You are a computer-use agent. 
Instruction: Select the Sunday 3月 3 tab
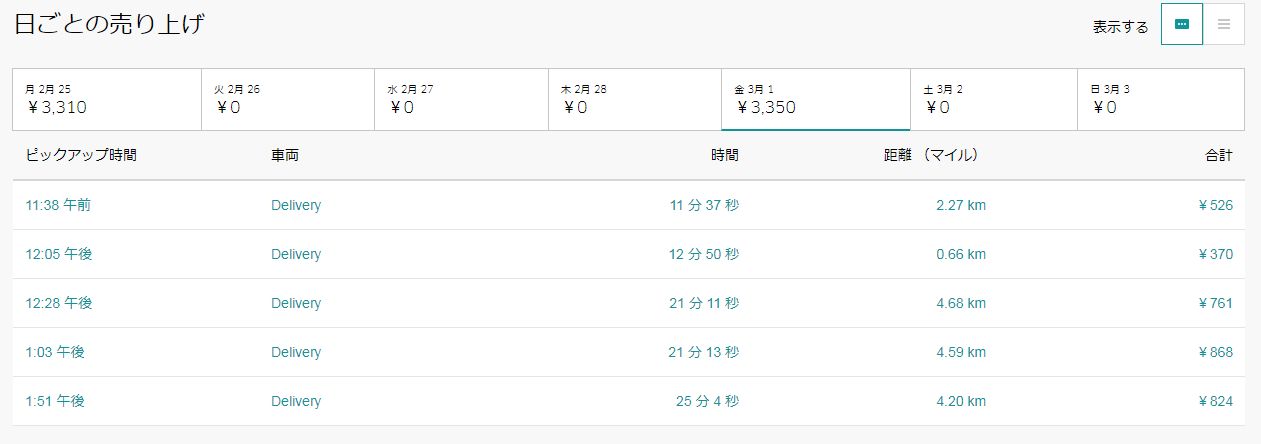tap(1161, 99)
